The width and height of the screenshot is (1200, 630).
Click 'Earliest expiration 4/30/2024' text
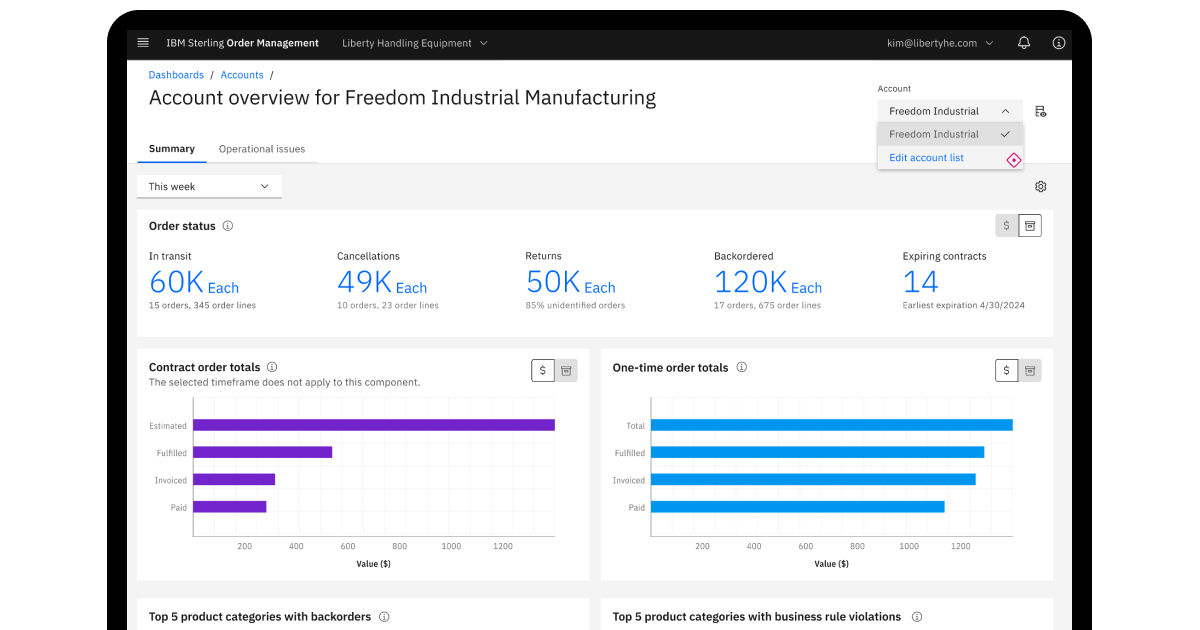(x=964, y=305)
